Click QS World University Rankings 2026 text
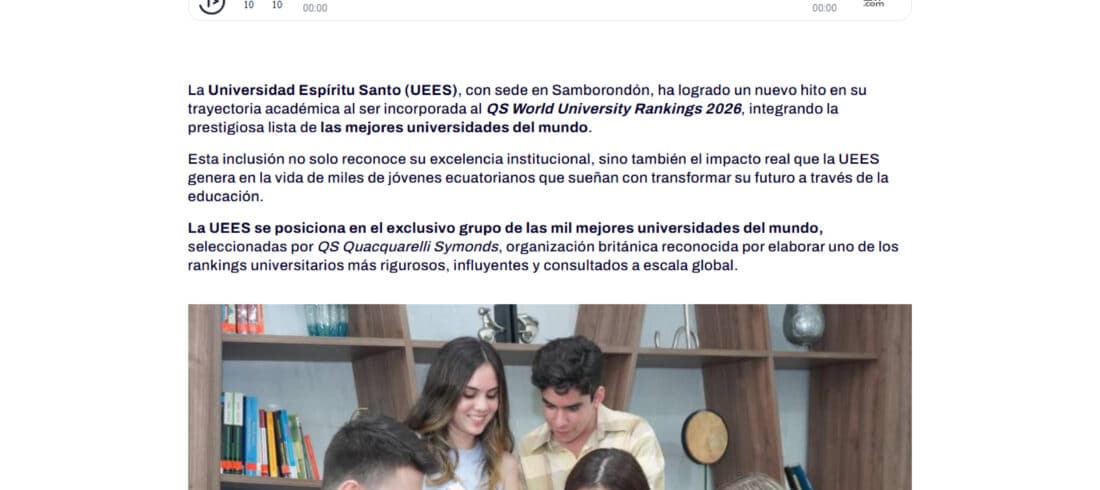Image resolution: width=1100 pixels, height=490 pixels. point(614,109)
